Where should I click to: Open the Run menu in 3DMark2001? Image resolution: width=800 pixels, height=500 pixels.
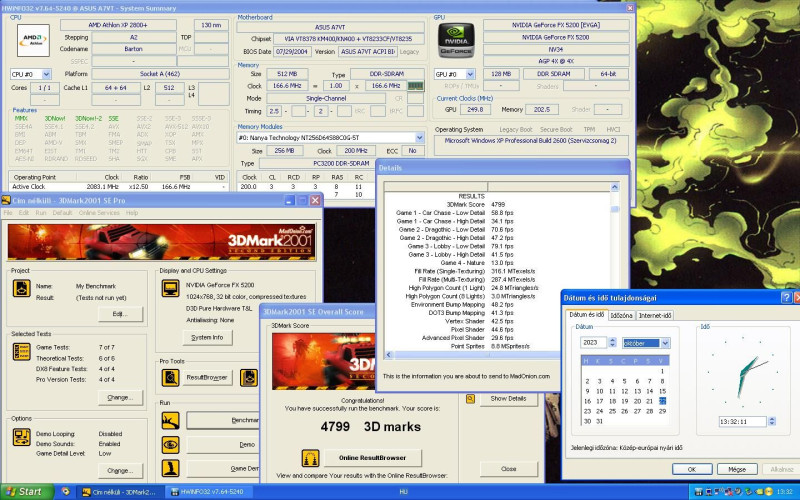(41, 213)
